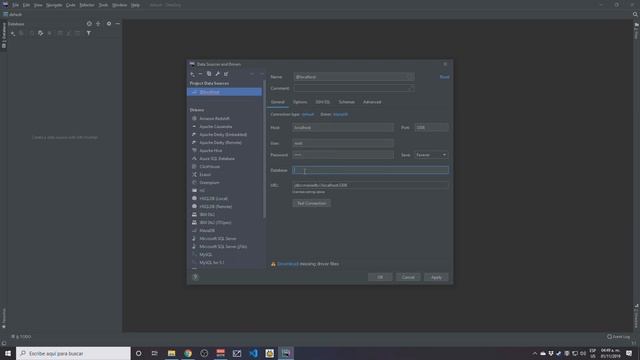
Task: Open File Explorer from the taskbar
Action: [171, 353]
